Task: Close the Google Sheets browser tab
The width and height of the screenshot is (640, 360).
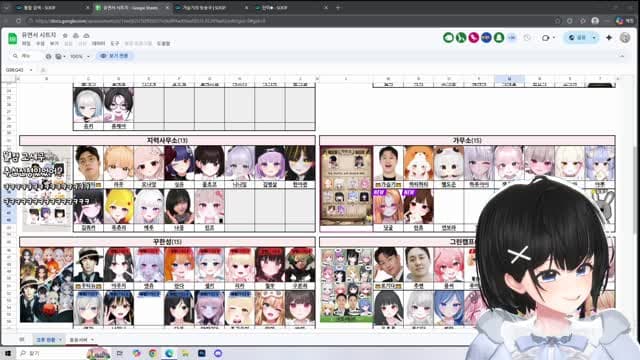Action: coord(167,7)
